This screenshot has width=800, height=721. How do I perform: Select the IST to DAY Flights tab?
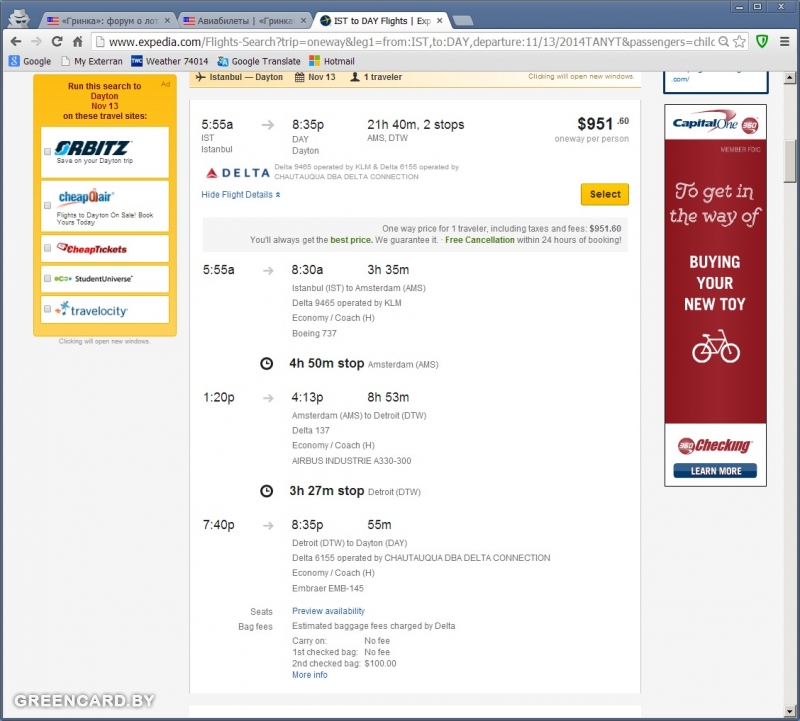pos(380,21)
